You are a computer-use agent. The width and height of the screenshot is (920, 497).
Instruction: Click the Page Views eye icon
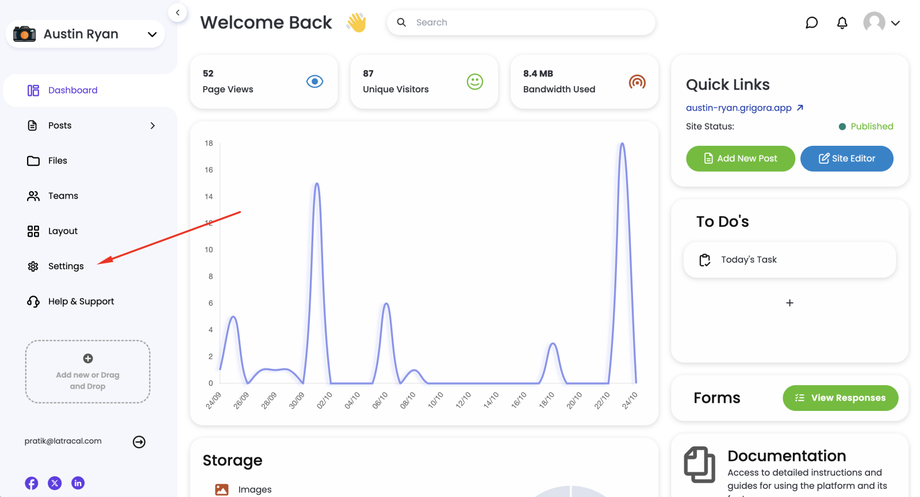(x=314, y=82)
